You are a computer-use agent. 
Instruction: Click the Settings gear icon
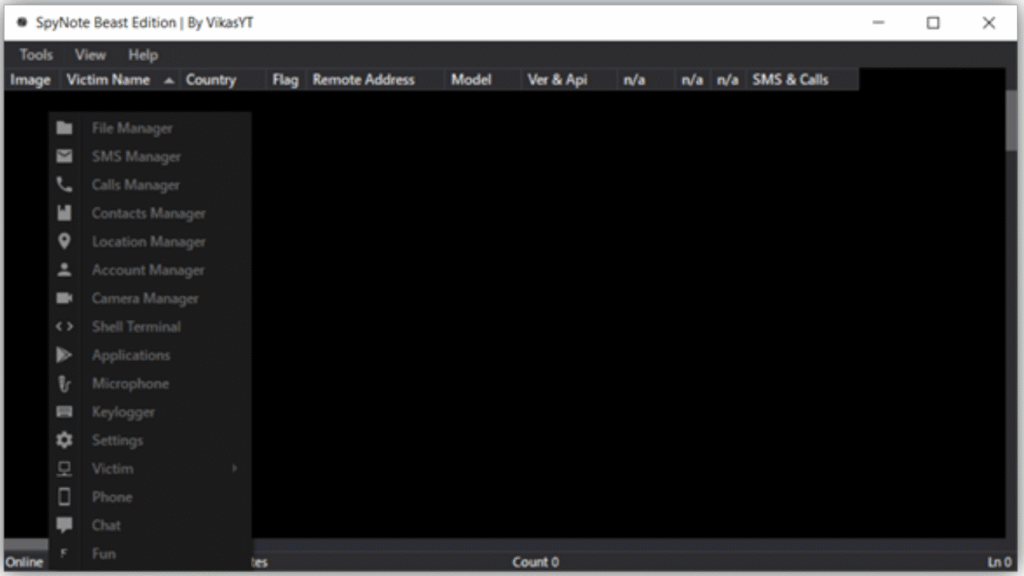click(65, 440)
